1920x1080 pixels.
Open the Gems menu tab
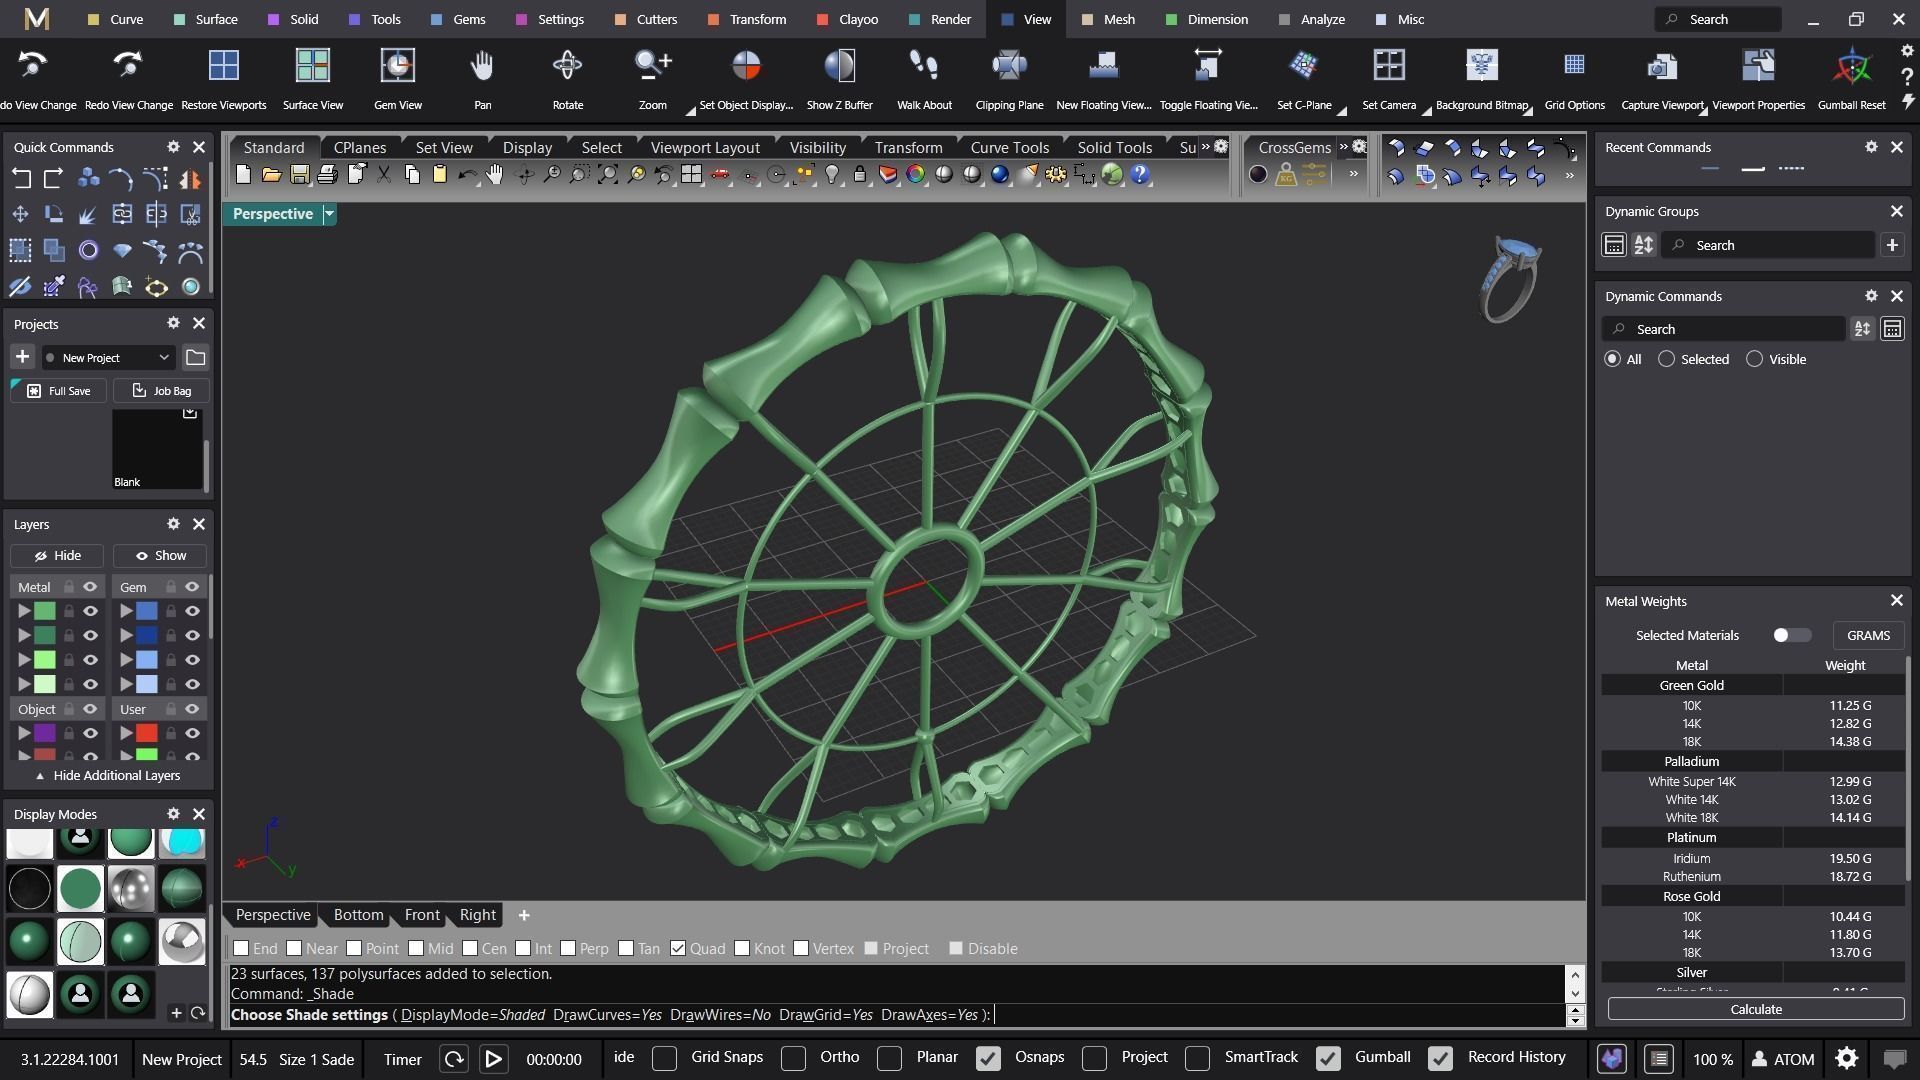click(458, 19)
